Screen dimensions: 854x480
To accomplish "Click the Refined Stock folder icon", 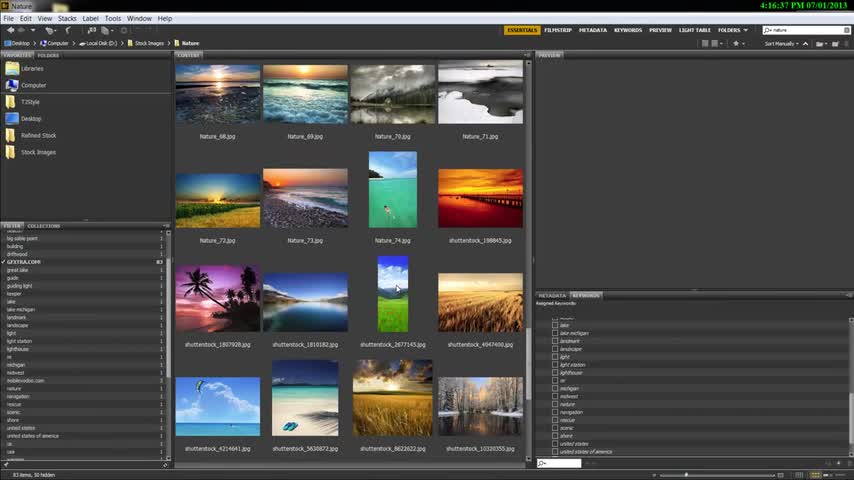I will [x=12, y=135].
